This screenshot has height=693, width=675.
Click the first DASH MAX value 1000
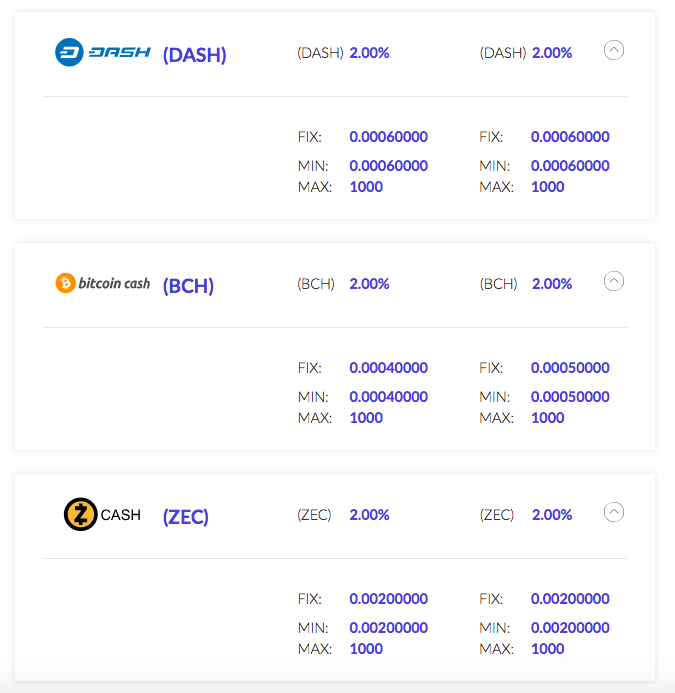[366, 187]
